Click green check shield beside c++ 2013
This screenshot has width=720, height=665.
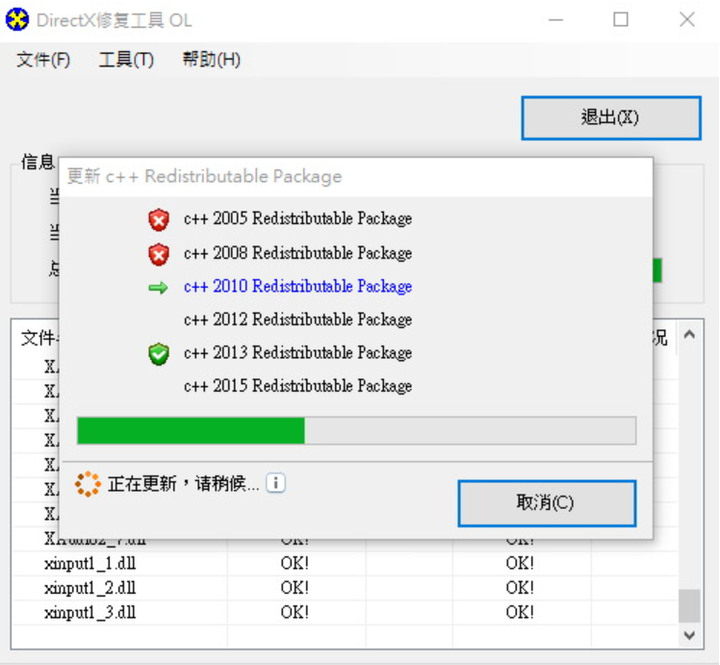click(158, 354)
